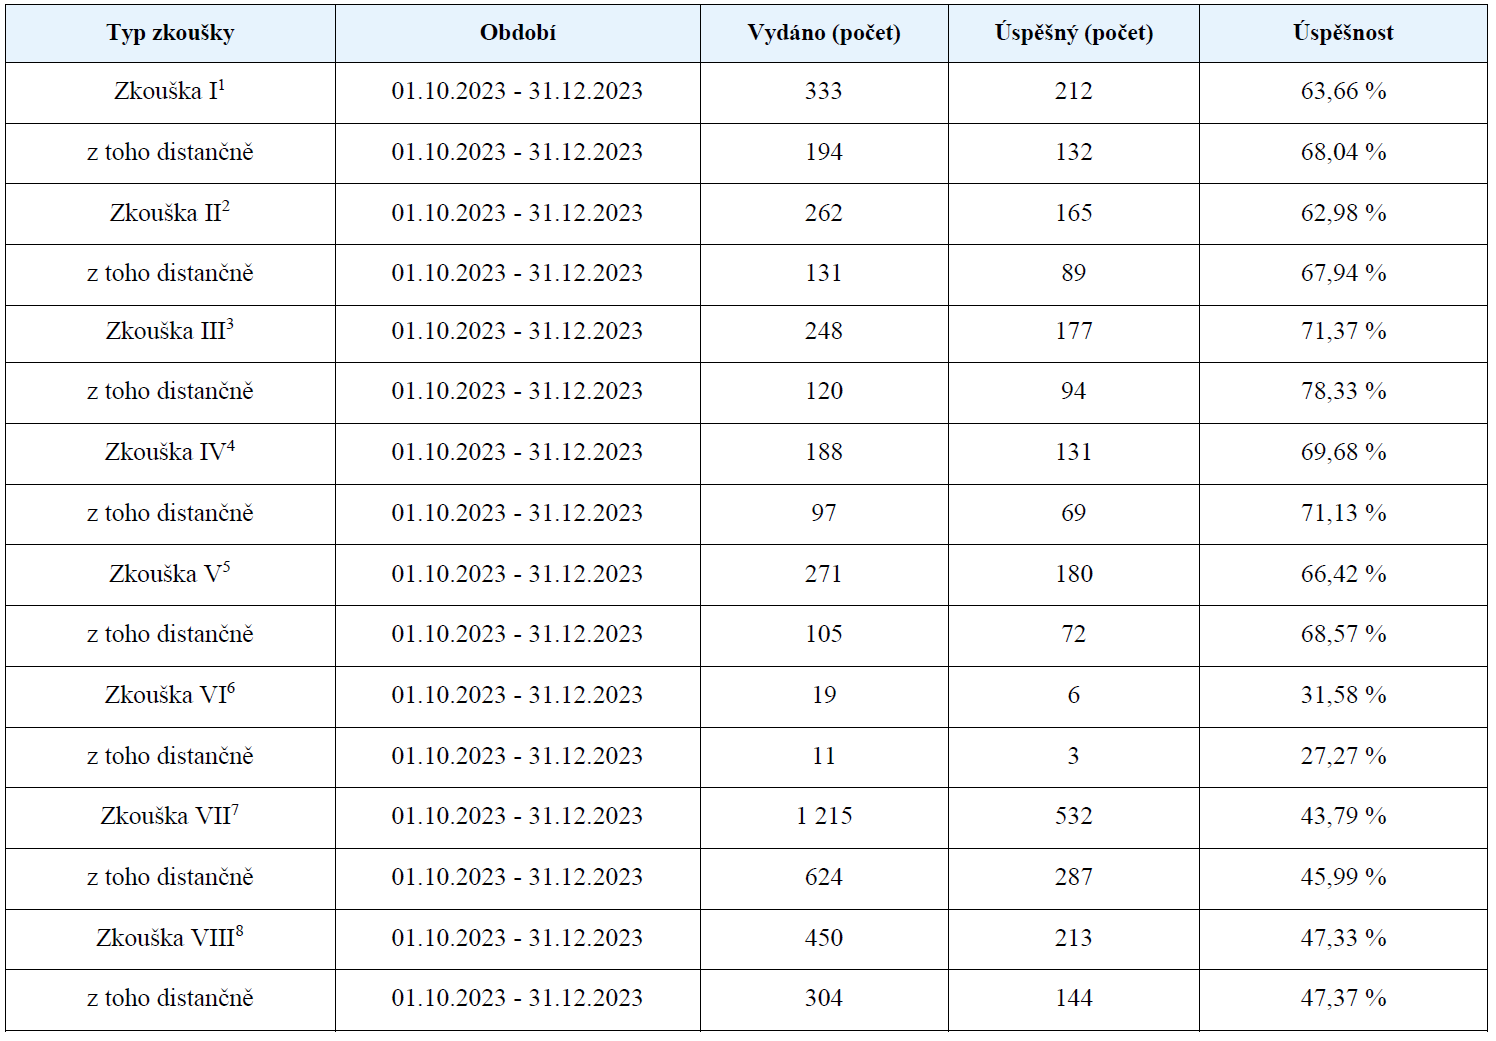Select the Zkouška VIII row label
Screen dimensions: 1496x1041
170,938
